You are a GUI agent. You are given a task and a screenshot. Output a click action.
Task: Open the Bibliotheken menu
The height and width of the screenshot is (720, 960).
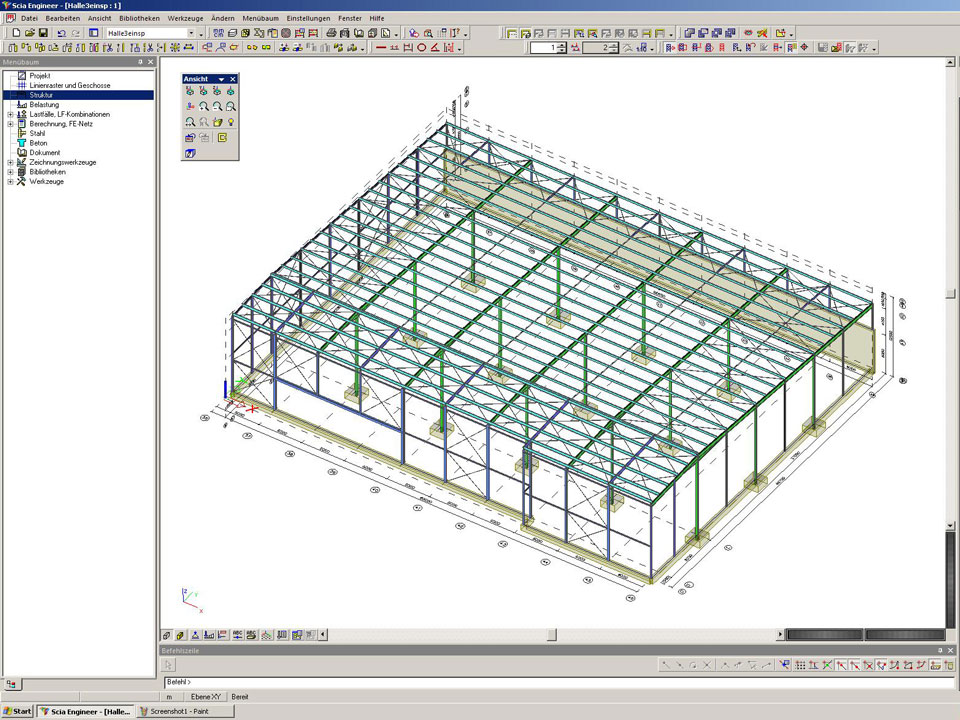coord(139,18)
